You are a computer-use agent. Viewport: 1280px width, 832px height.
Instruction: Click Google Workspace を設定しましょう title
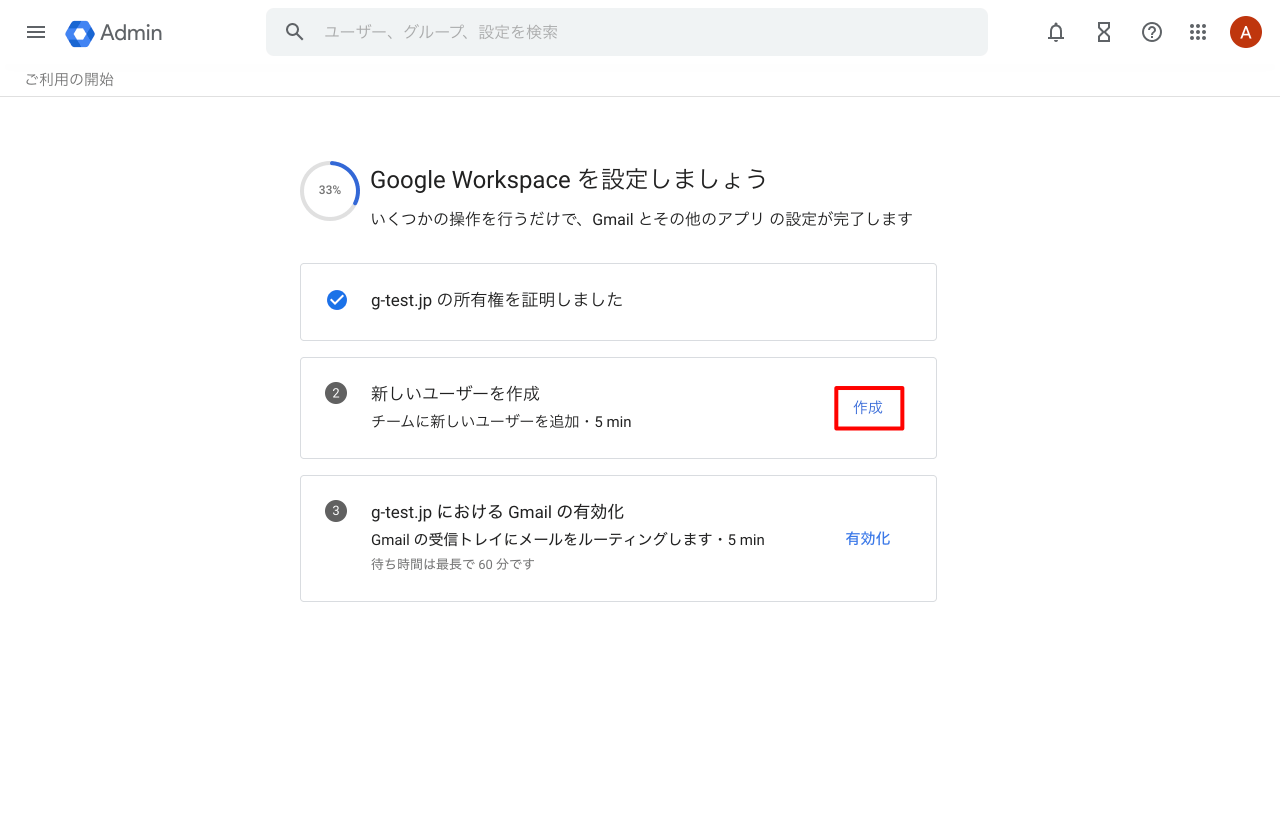[x=569, y=179]
